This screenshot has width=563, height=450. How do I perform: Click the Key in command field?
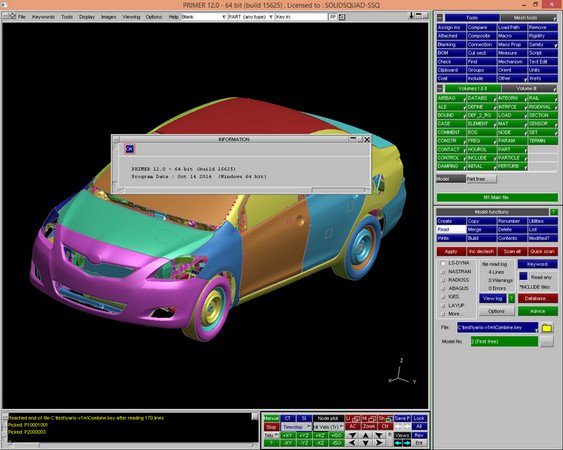click(302, 17)
